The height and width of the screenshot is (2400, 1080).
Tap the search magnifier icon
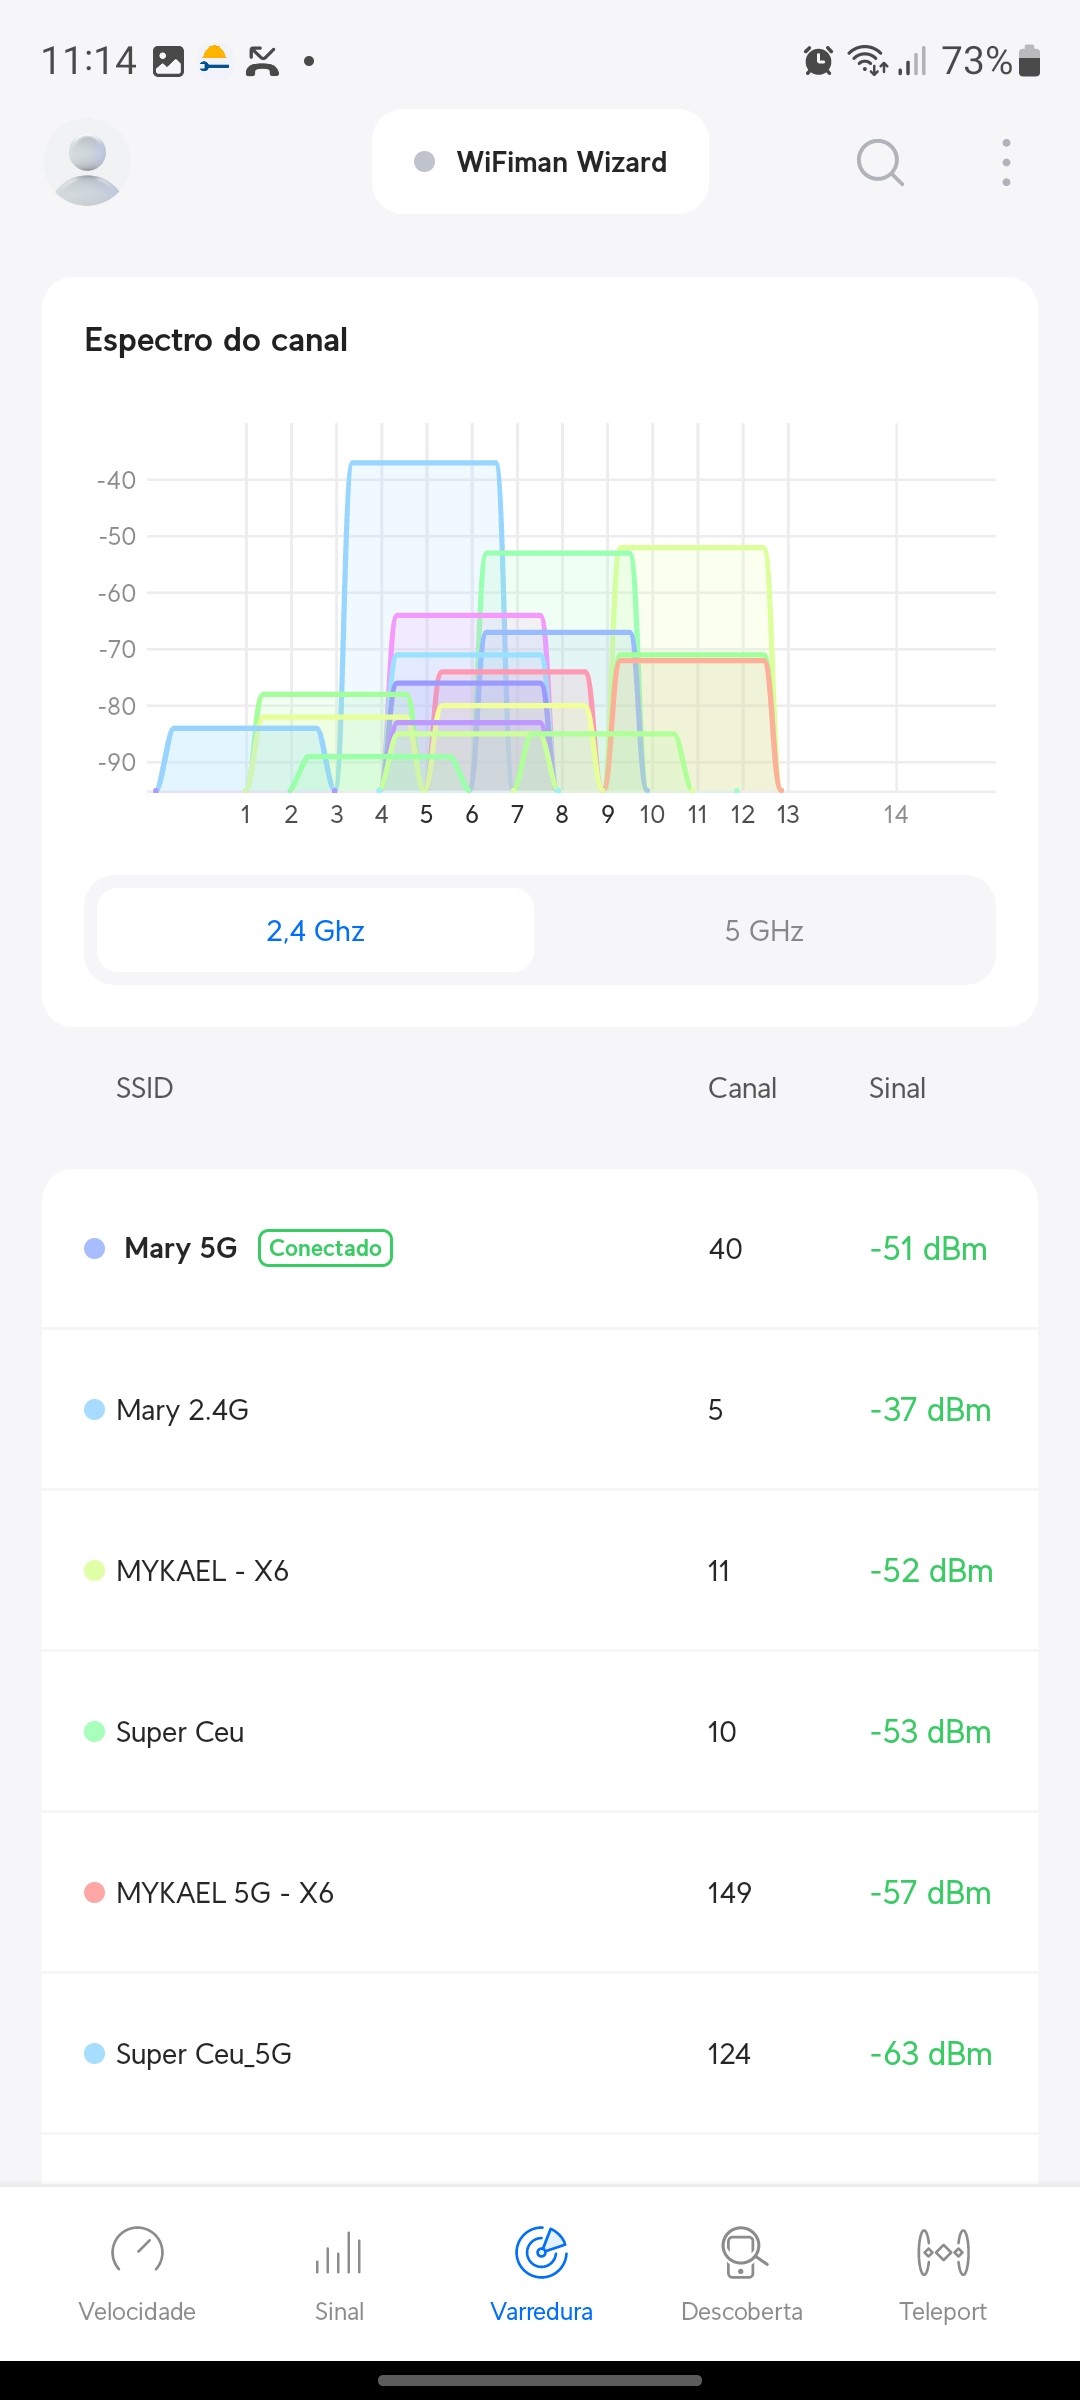click(880, 162)
